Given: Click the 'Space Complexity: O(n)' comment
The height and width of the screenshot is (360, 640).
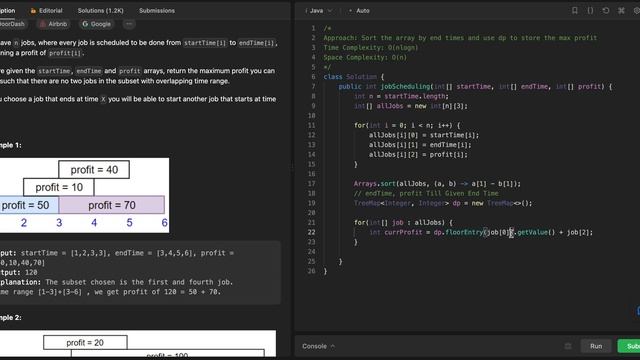Looking at the screenshot, I should [365, 58].
